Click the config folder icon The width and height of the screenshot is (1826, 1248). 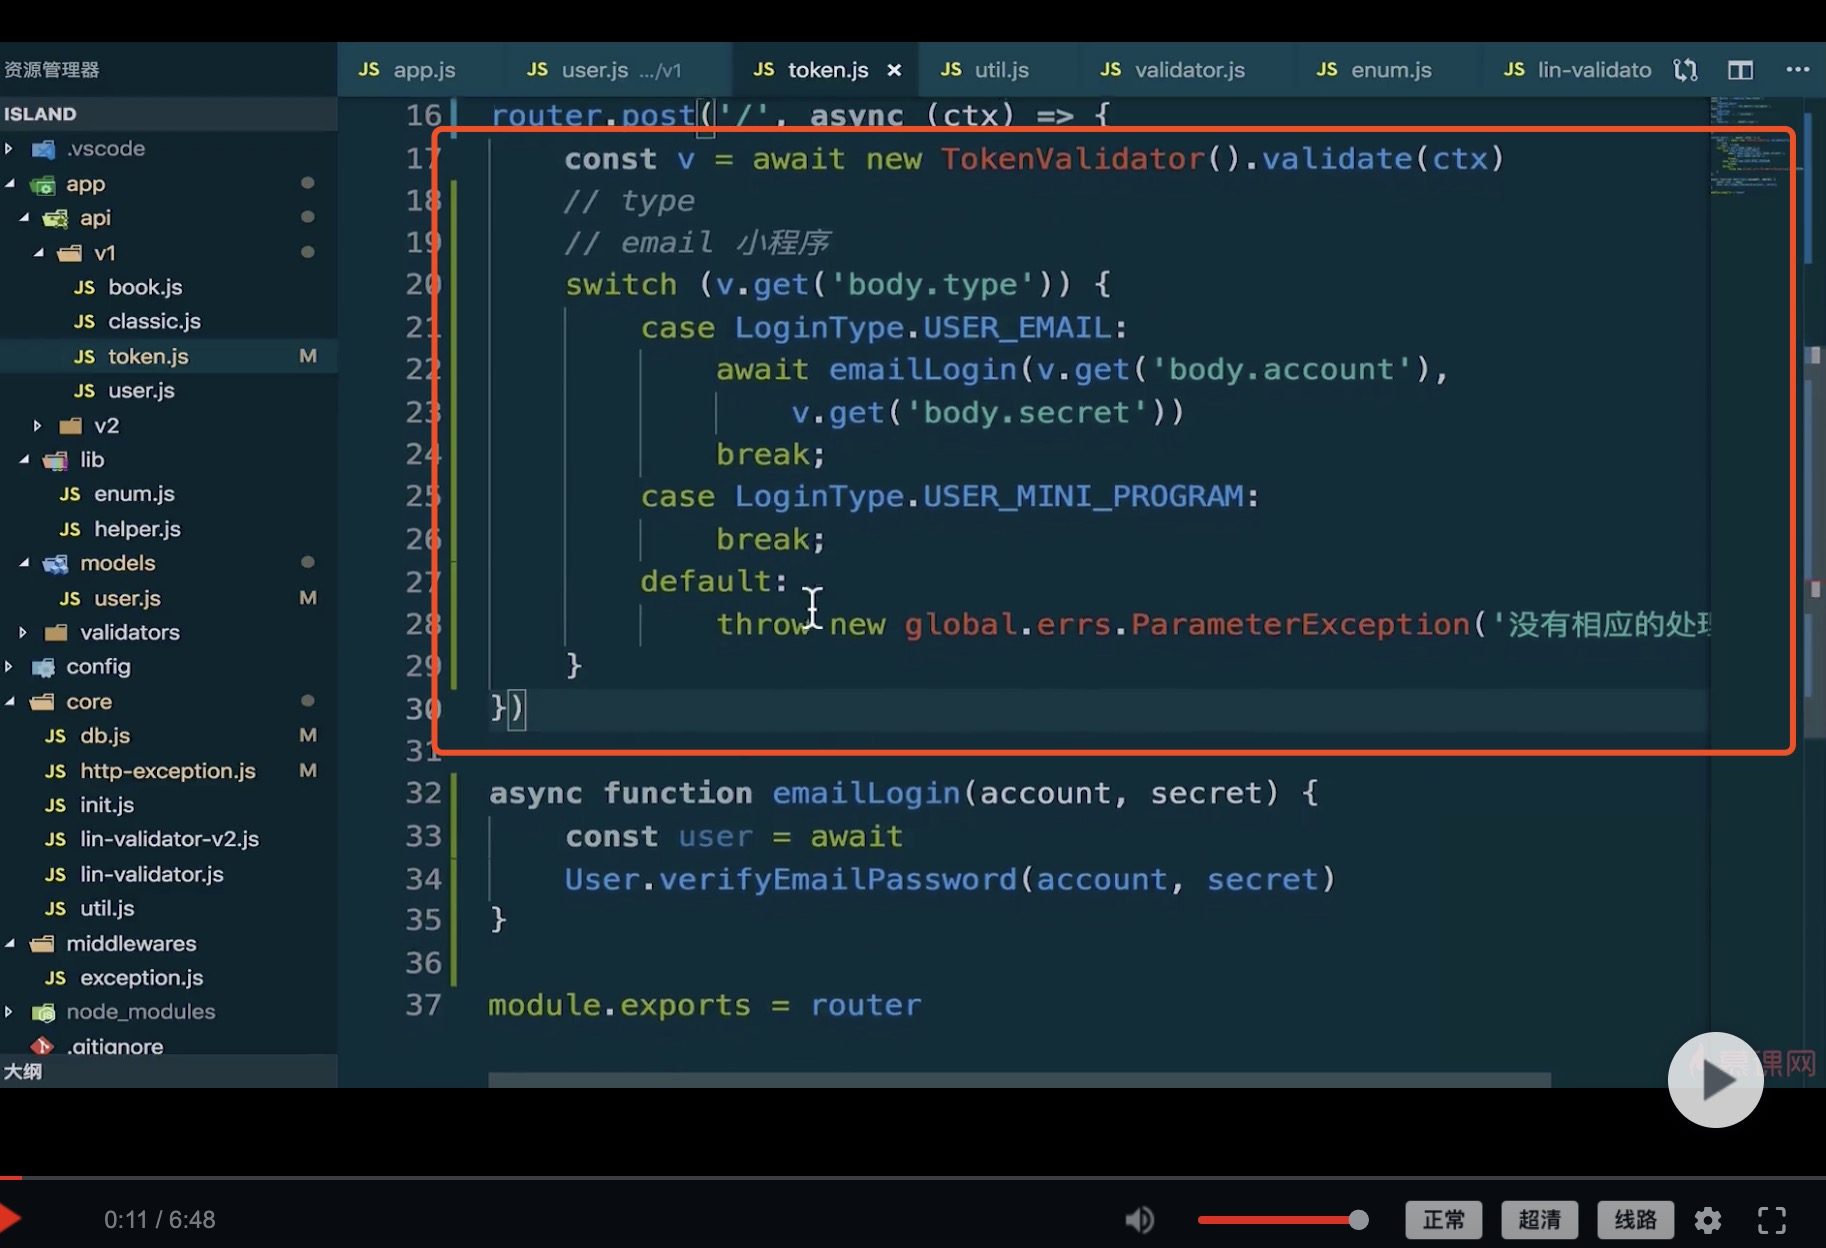[43, 668]
